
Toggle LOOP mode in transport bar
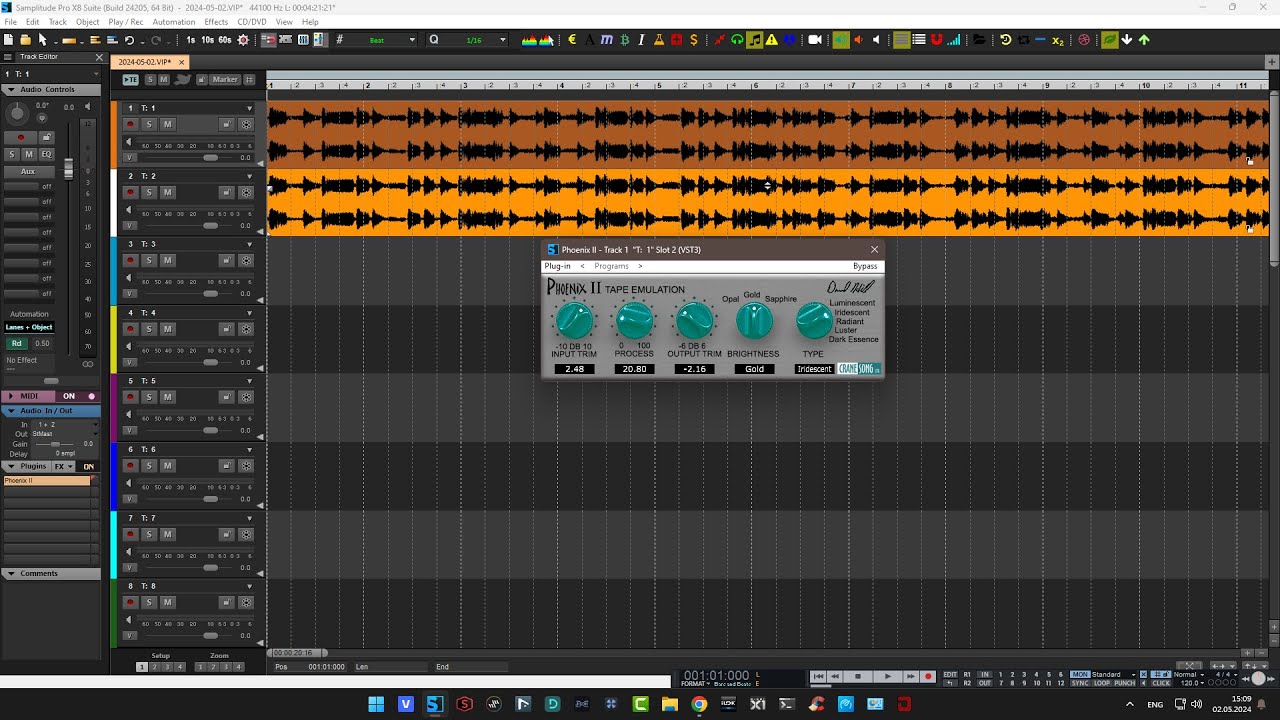(x=1101, y=683)
